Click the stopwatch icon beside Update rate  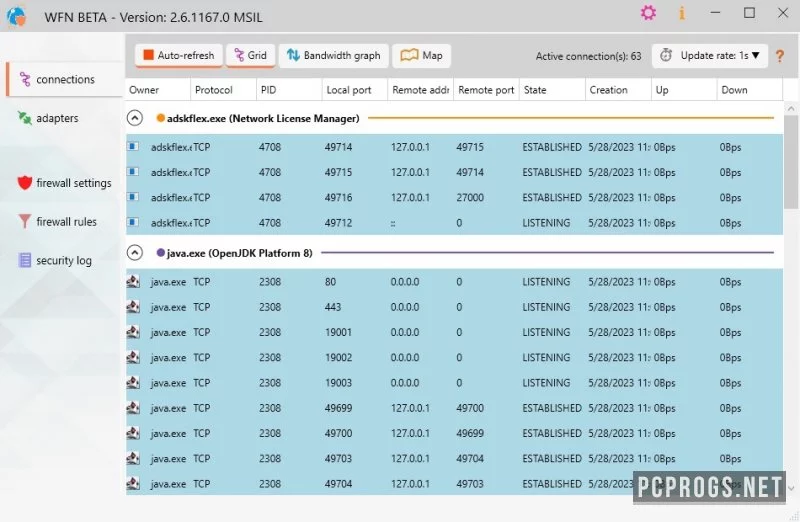pos(666,55)
